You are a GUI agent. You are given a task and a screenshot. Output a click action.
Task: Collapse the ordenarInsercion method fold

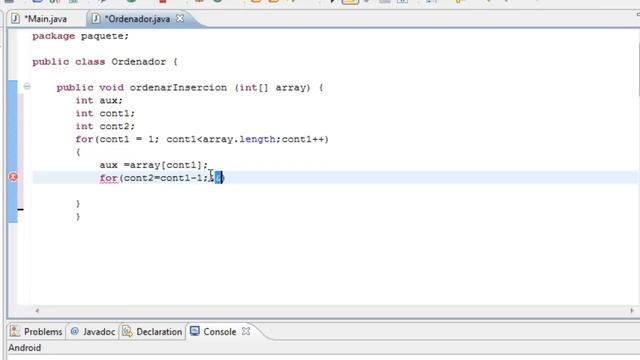coord(27,87)
